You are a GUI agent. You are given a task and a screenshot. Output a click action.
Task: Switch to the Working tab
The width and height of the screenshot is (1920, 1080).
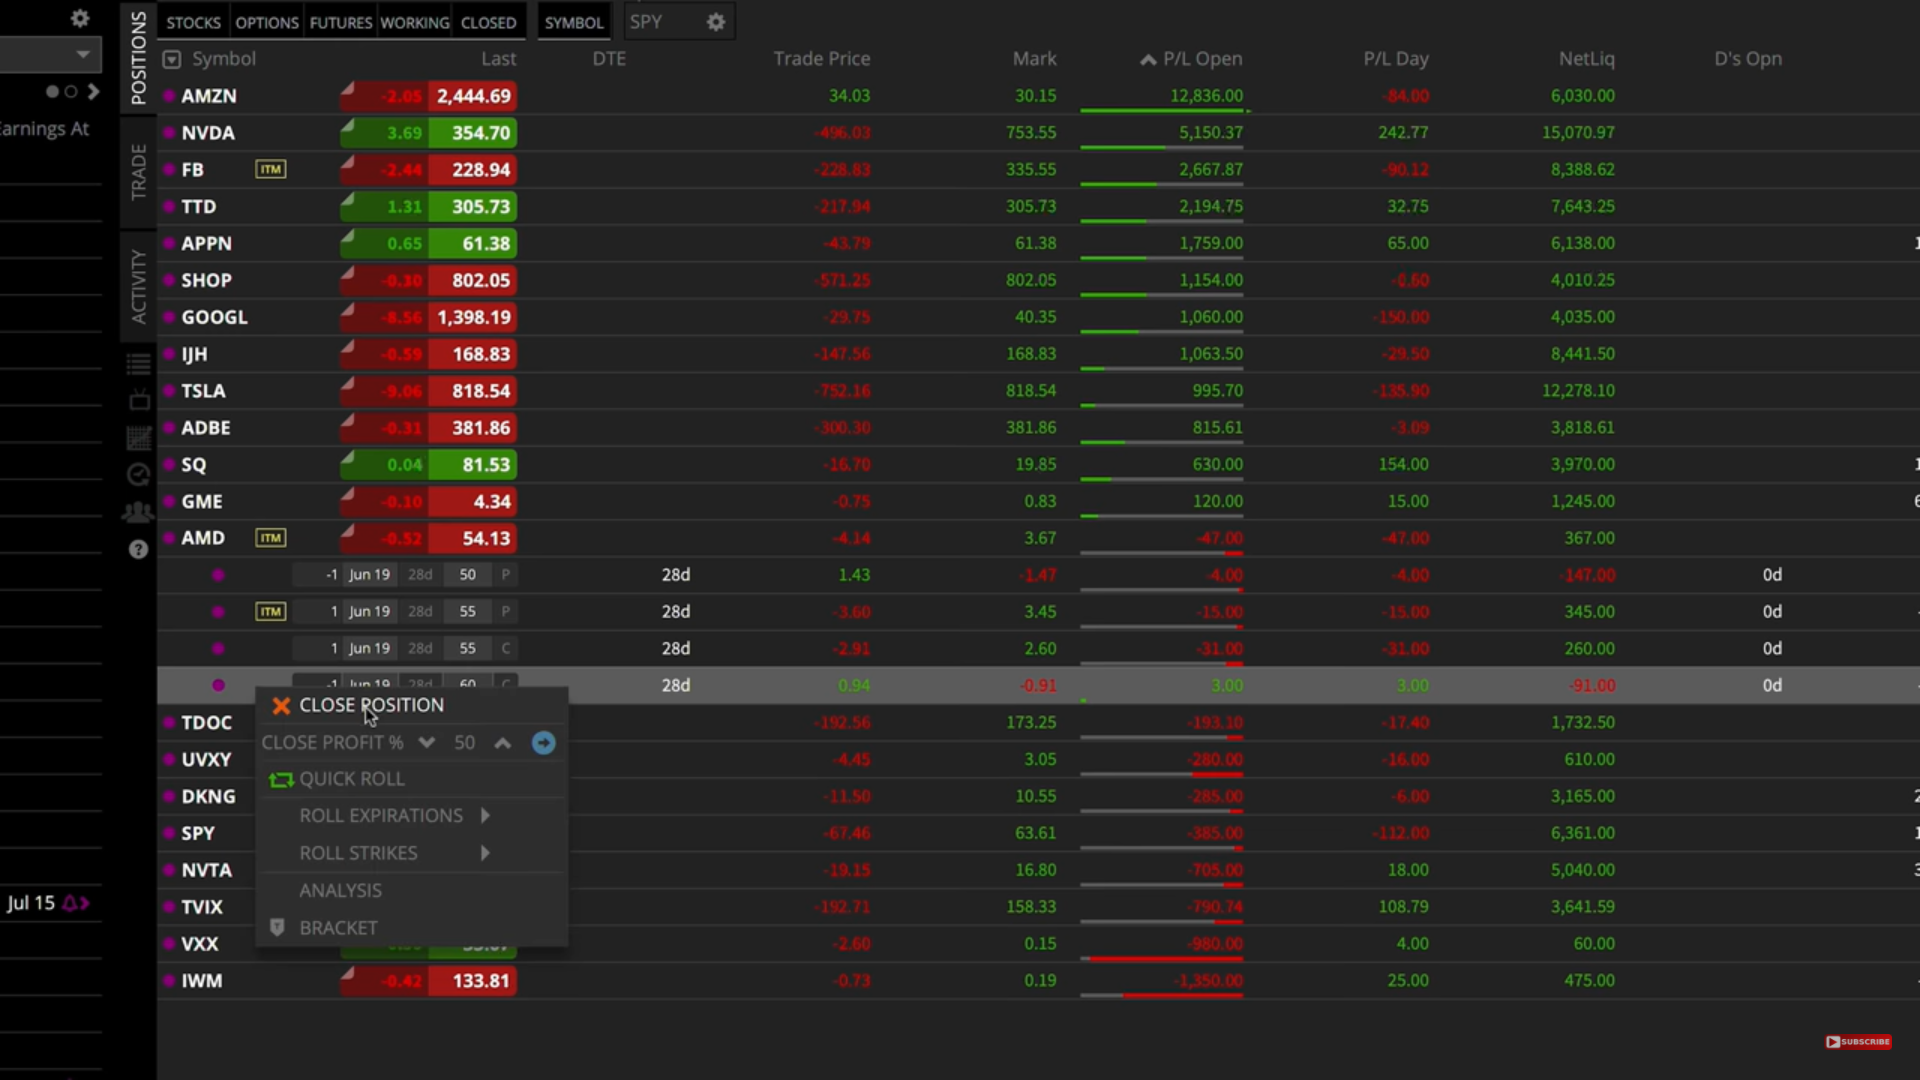[x=414, y=23]
